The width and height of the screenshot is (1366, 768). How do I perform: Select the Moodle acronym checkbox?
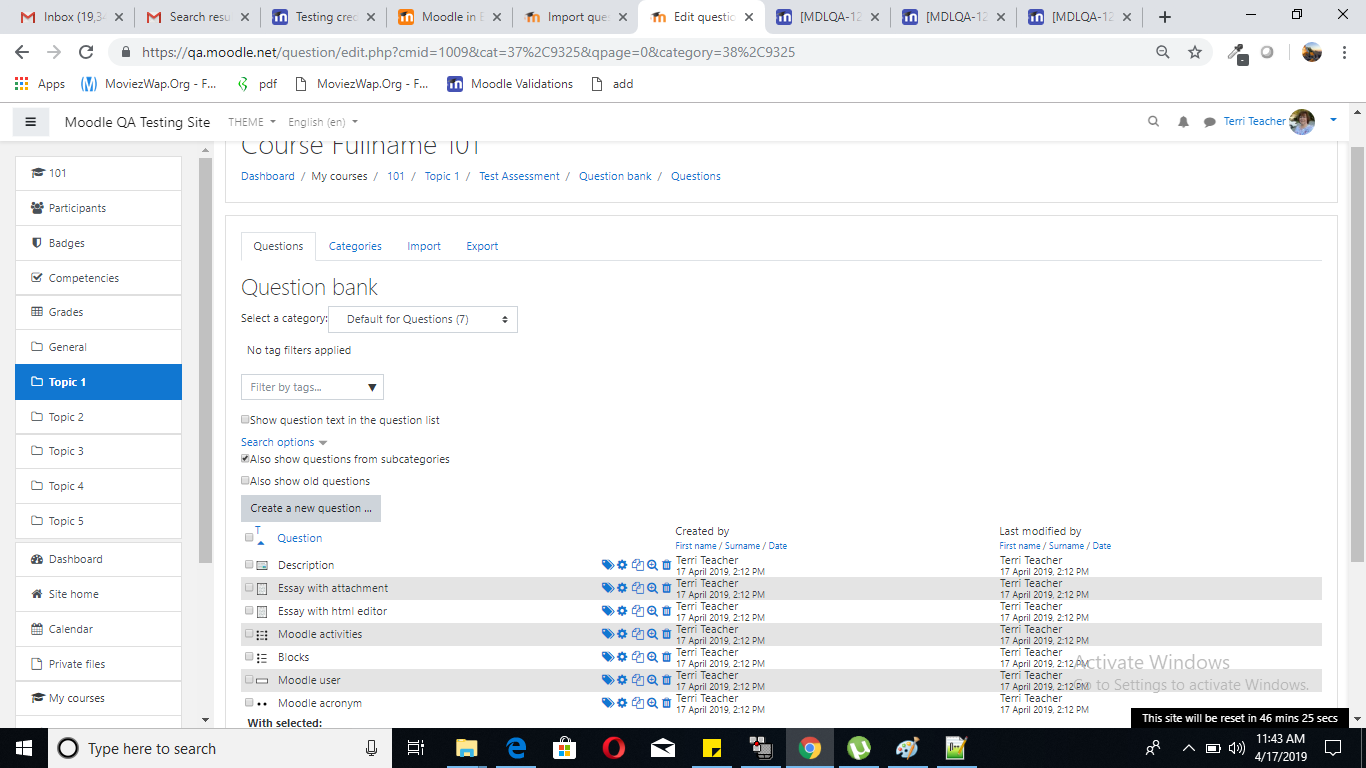click(x=249, y=703)
